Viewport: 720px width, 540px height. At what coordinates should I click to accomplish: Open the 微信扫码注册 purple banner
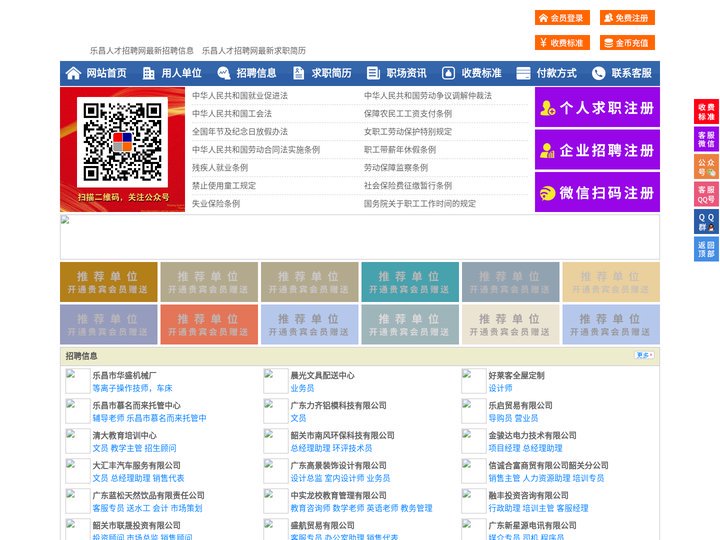(597, 192)
